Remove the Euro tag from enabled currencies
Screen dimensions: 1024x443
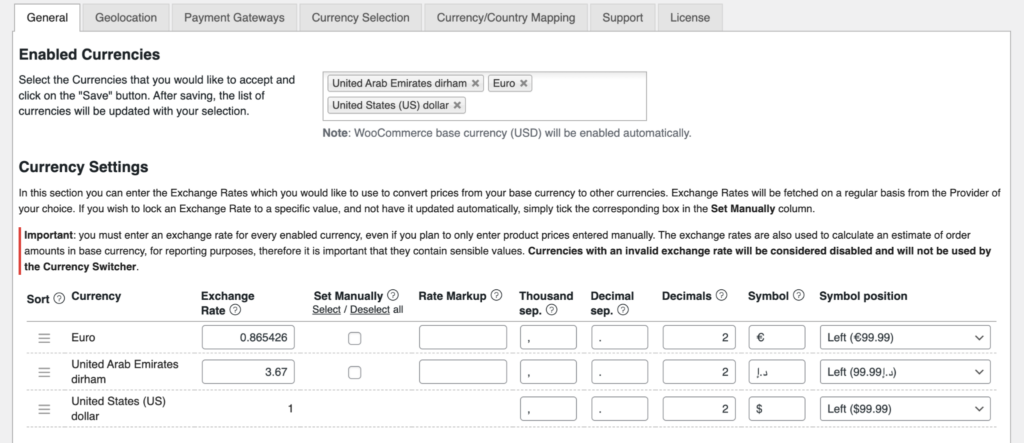pos(524,84)
